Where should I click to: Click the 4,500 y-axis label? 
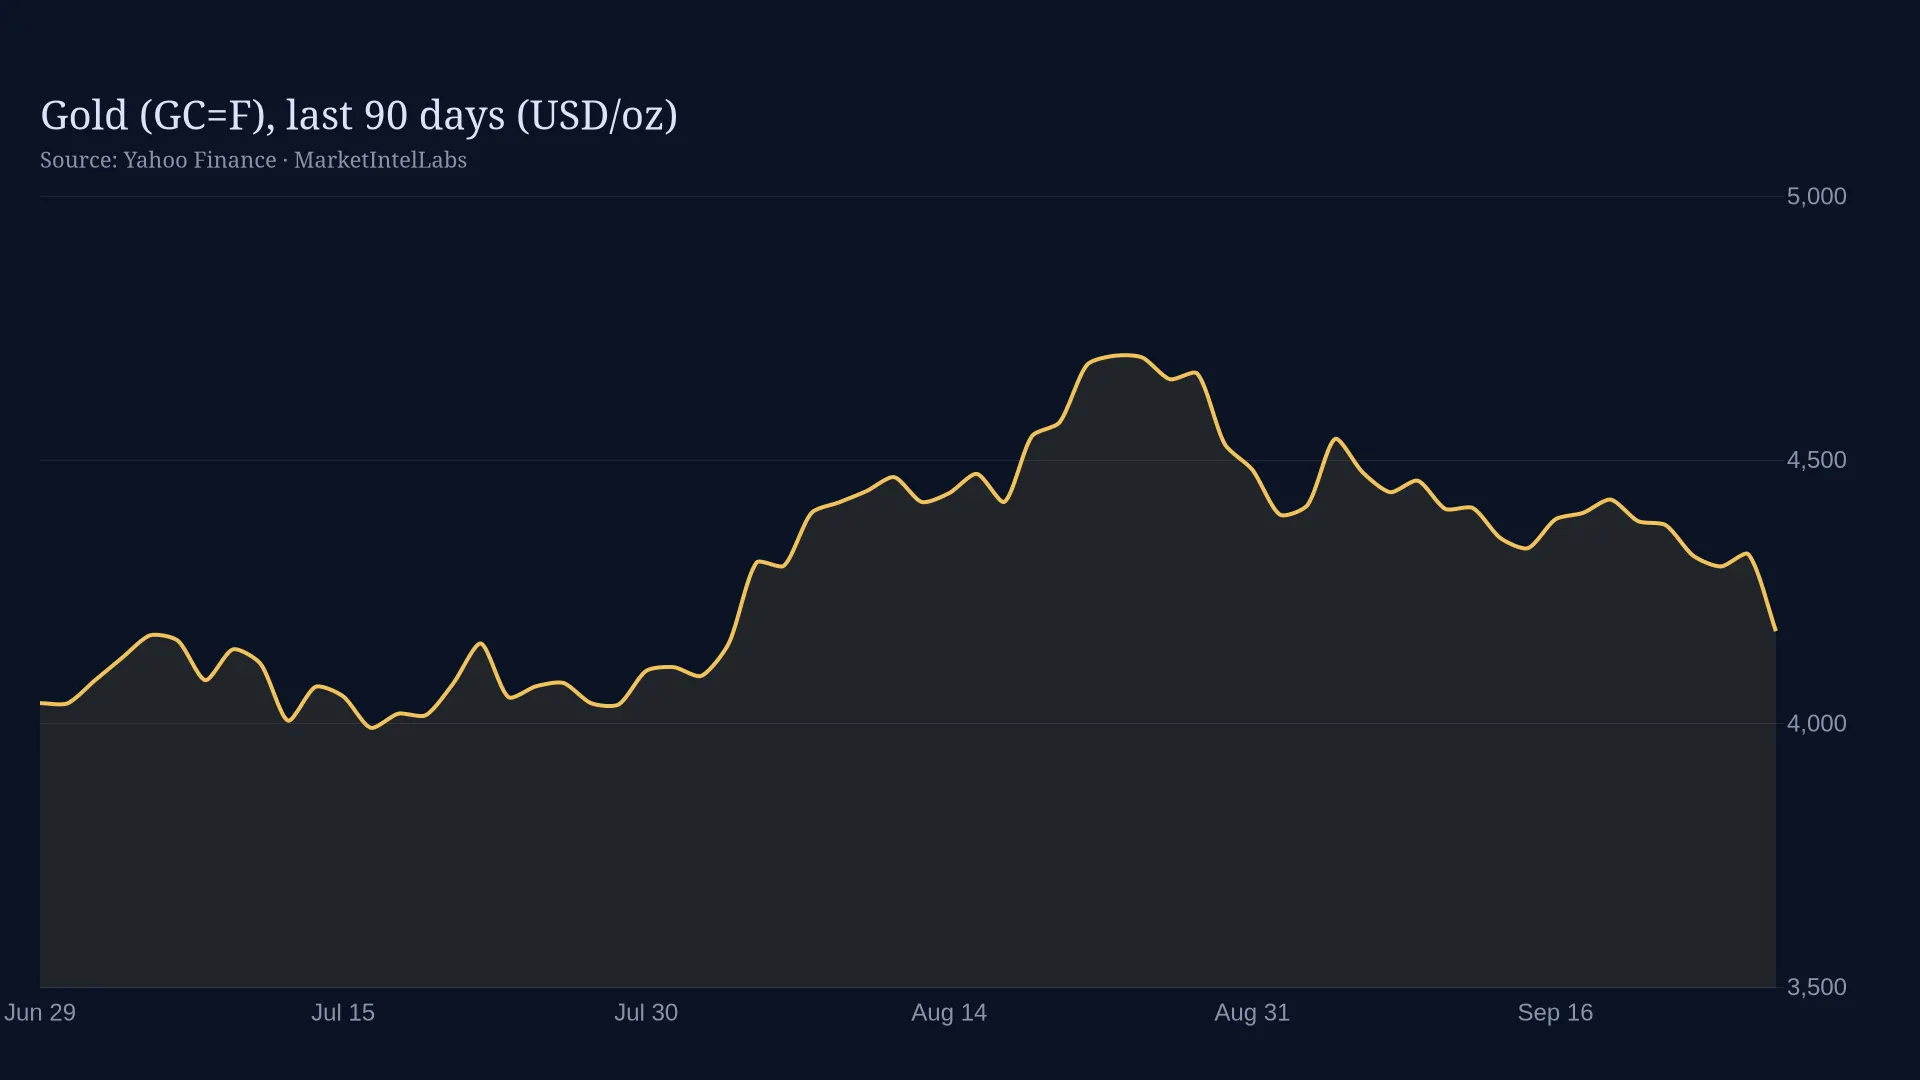(x=1816, y=460)
